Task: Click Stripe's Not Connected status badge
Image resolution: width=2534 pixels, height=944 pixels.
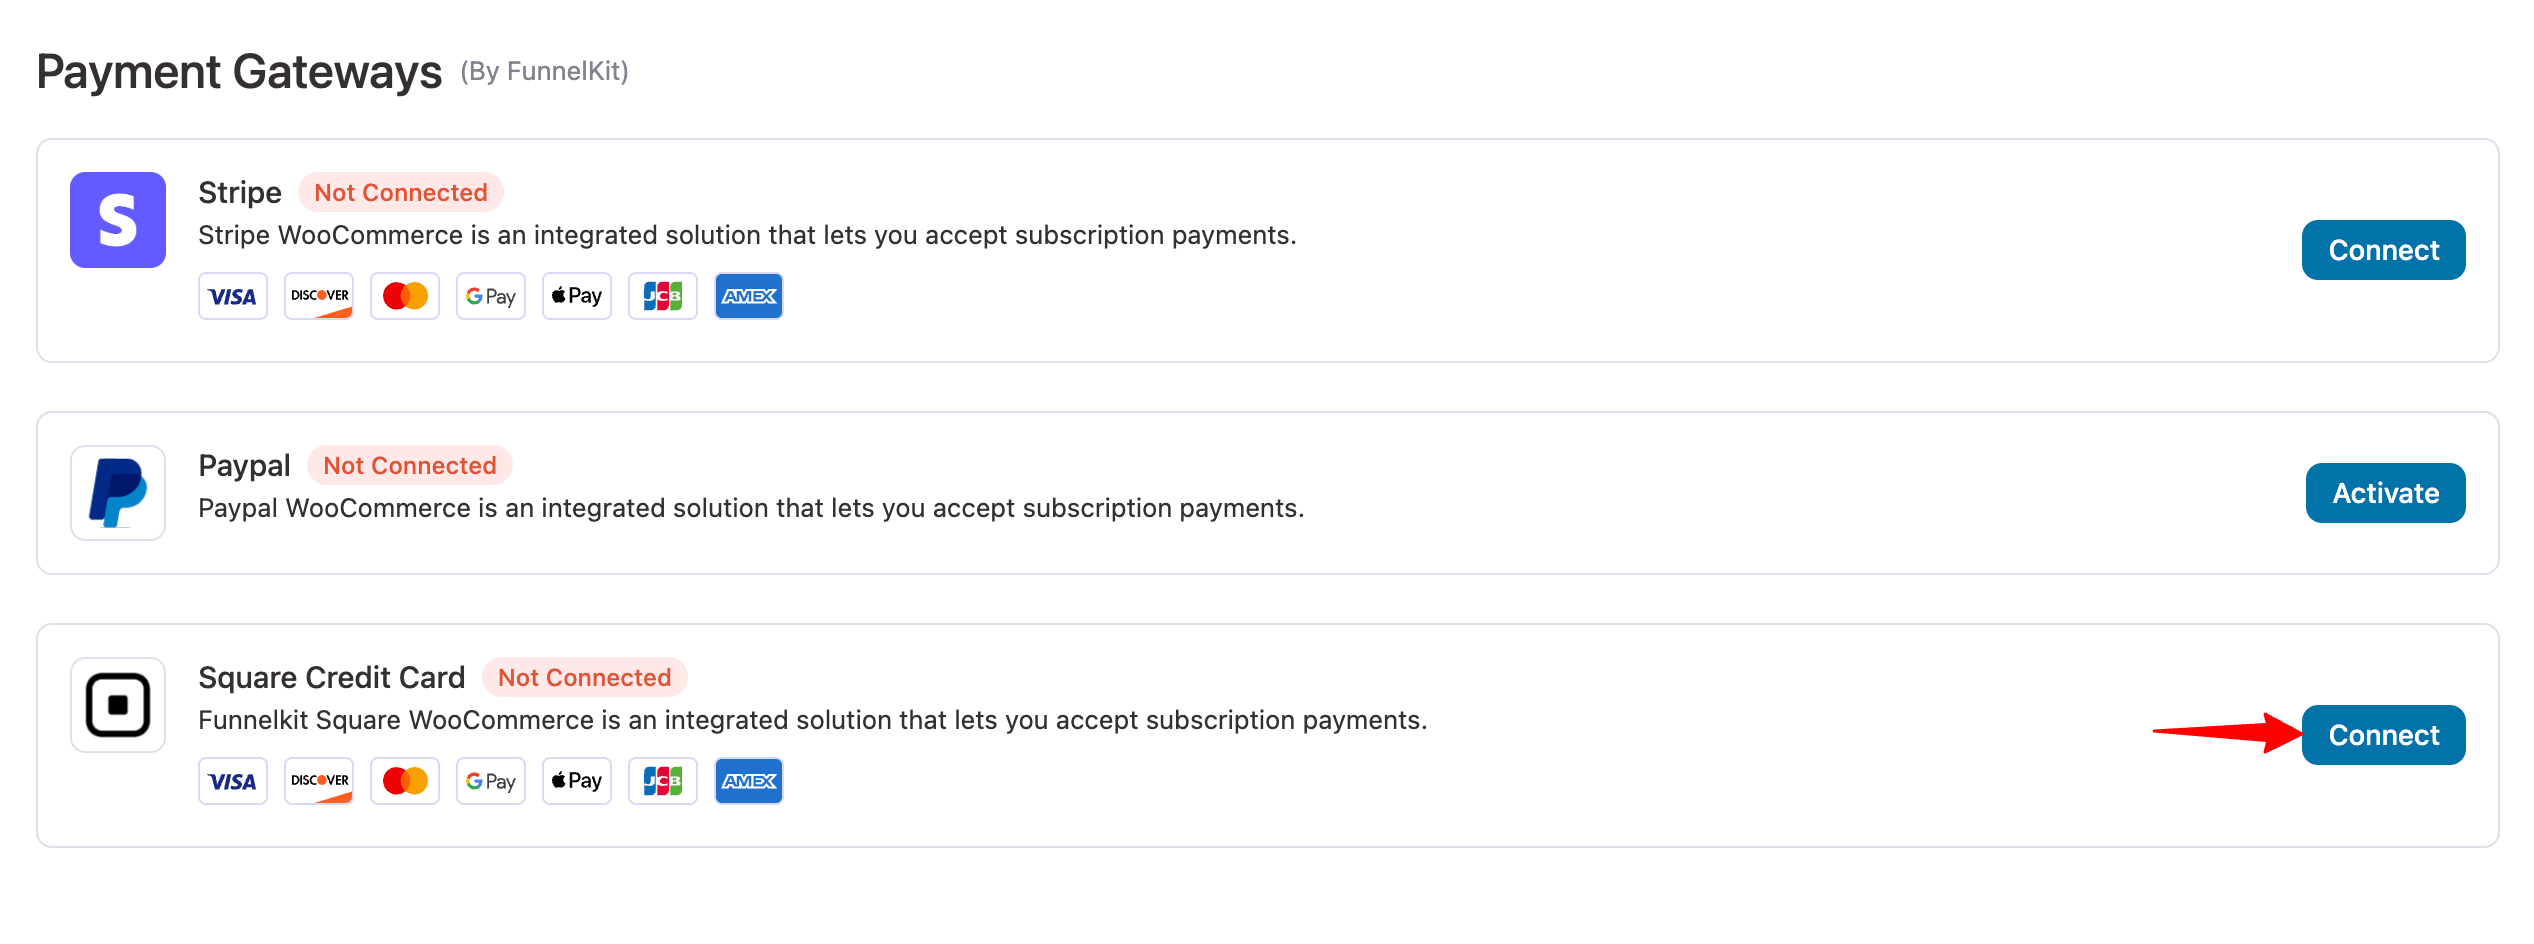Action: pos(401,192)
